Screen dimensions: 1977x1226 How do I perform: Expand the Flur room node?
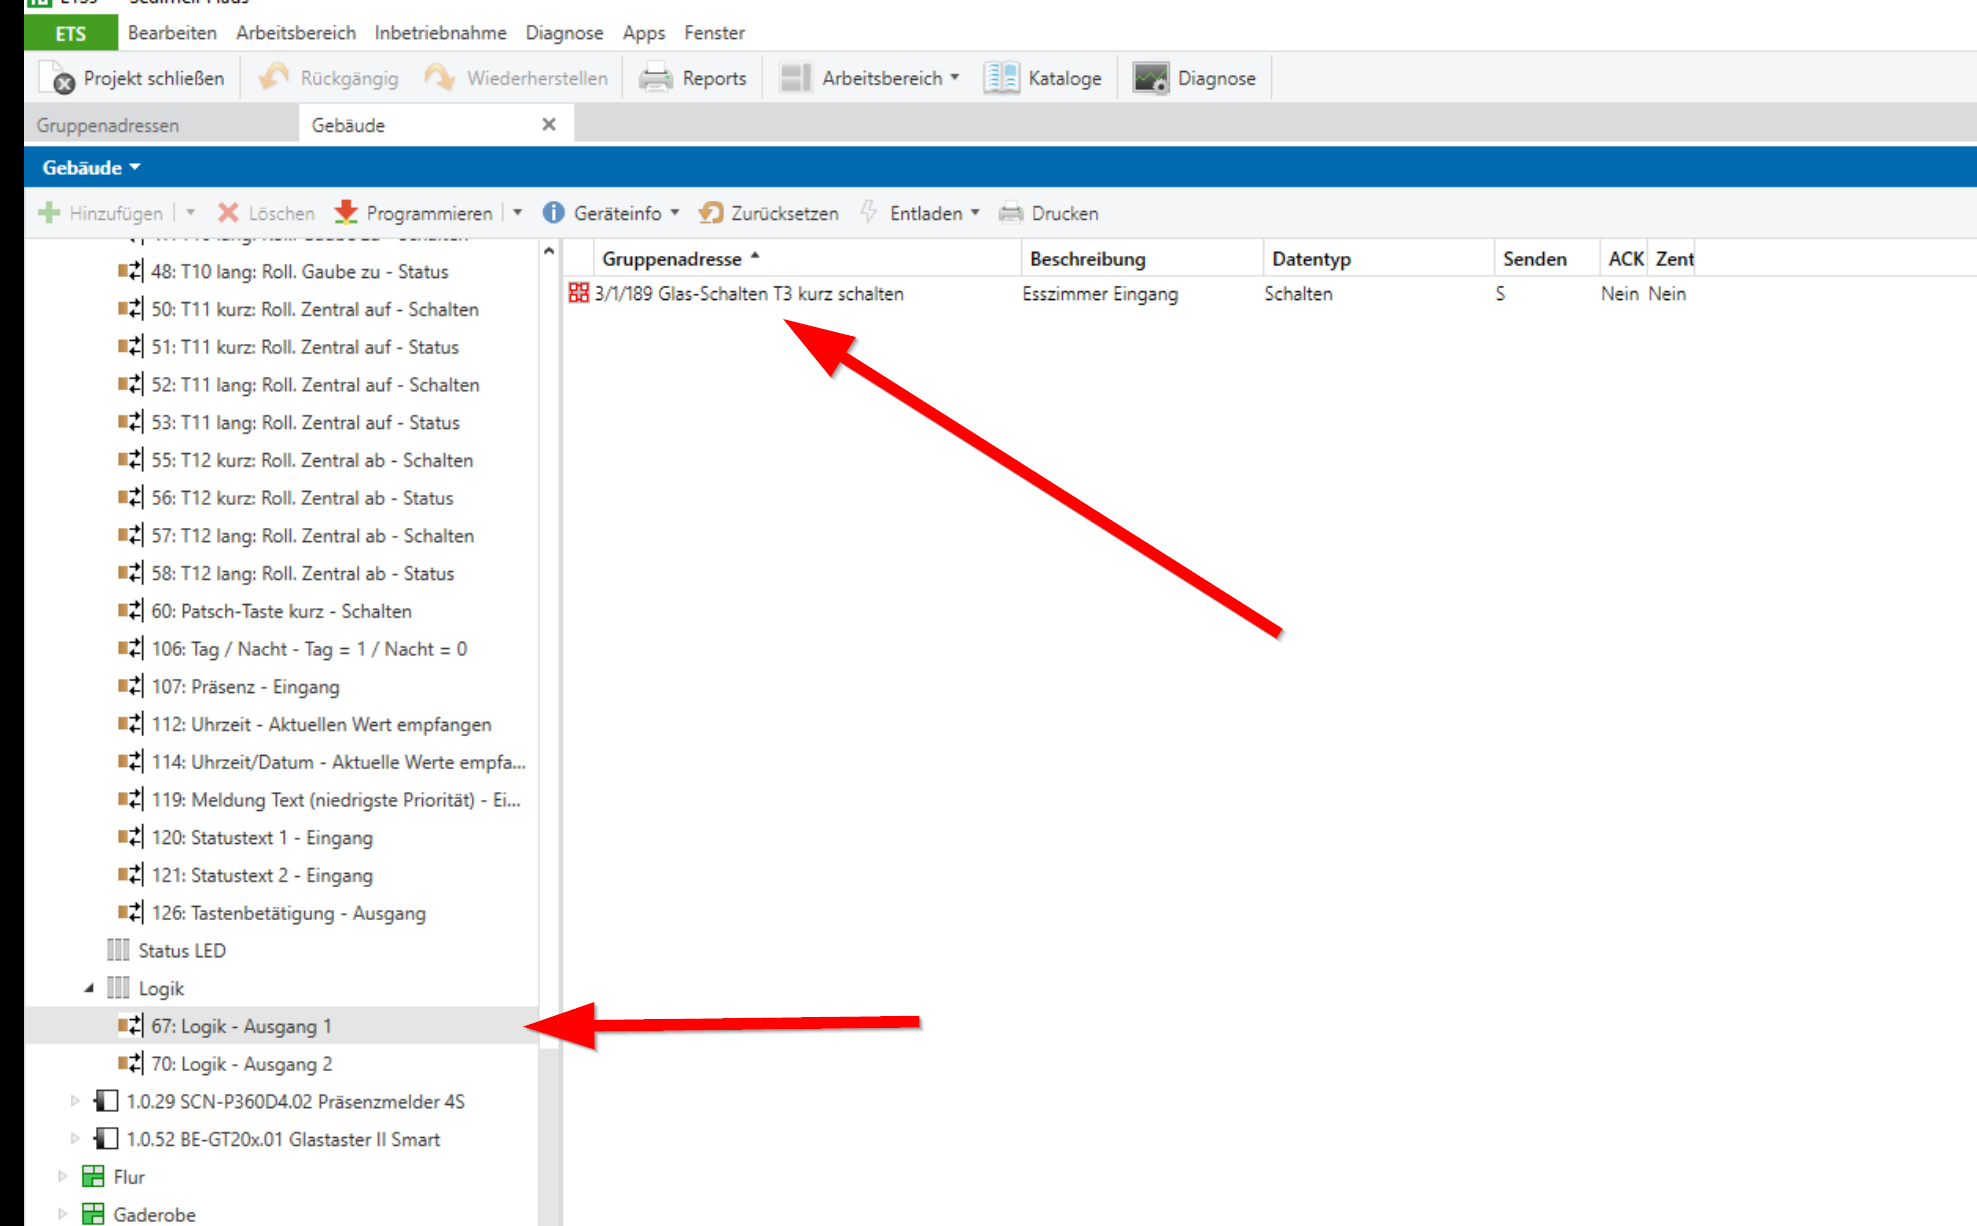click(63, 1176)
